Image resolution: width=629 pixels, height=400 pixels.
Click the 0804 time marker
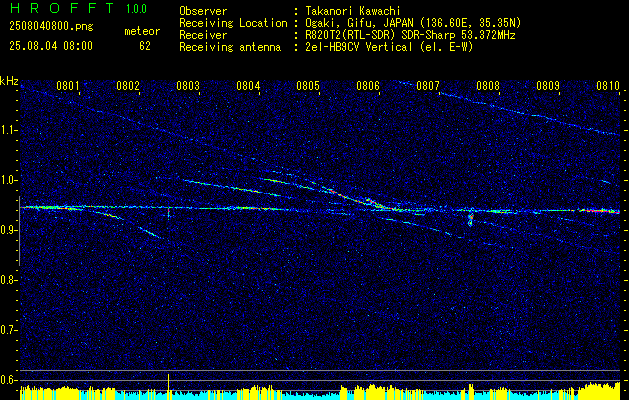[248, 85]
